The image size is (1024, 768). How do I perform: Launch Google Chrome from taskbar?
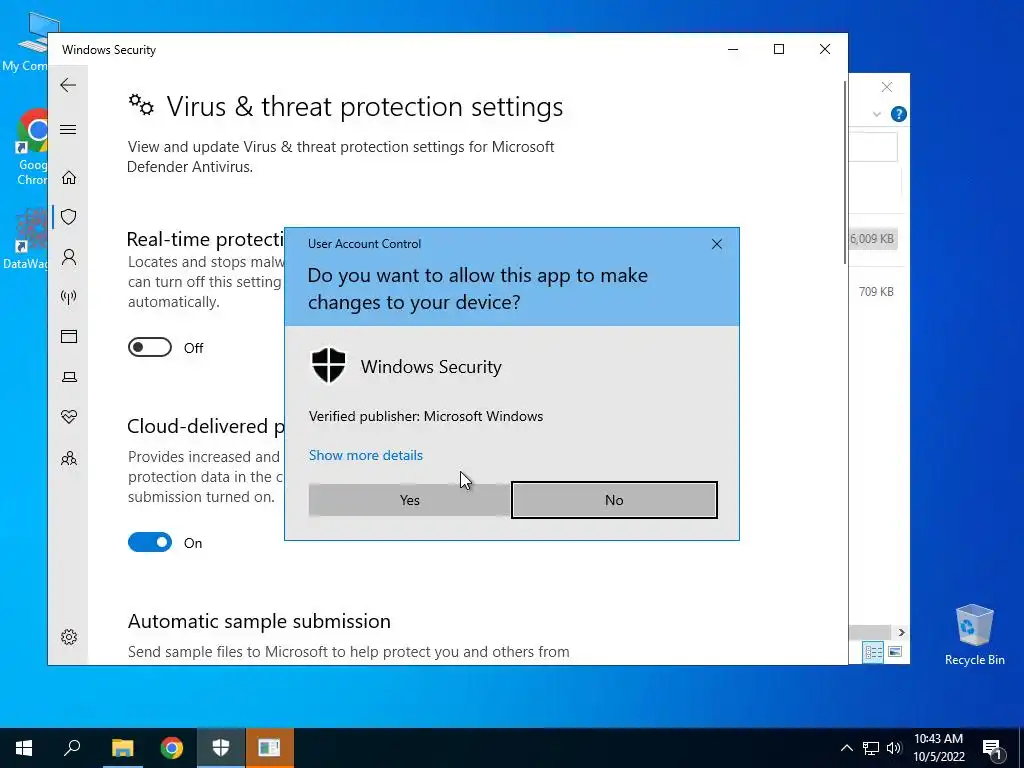(x=172, y=748)
